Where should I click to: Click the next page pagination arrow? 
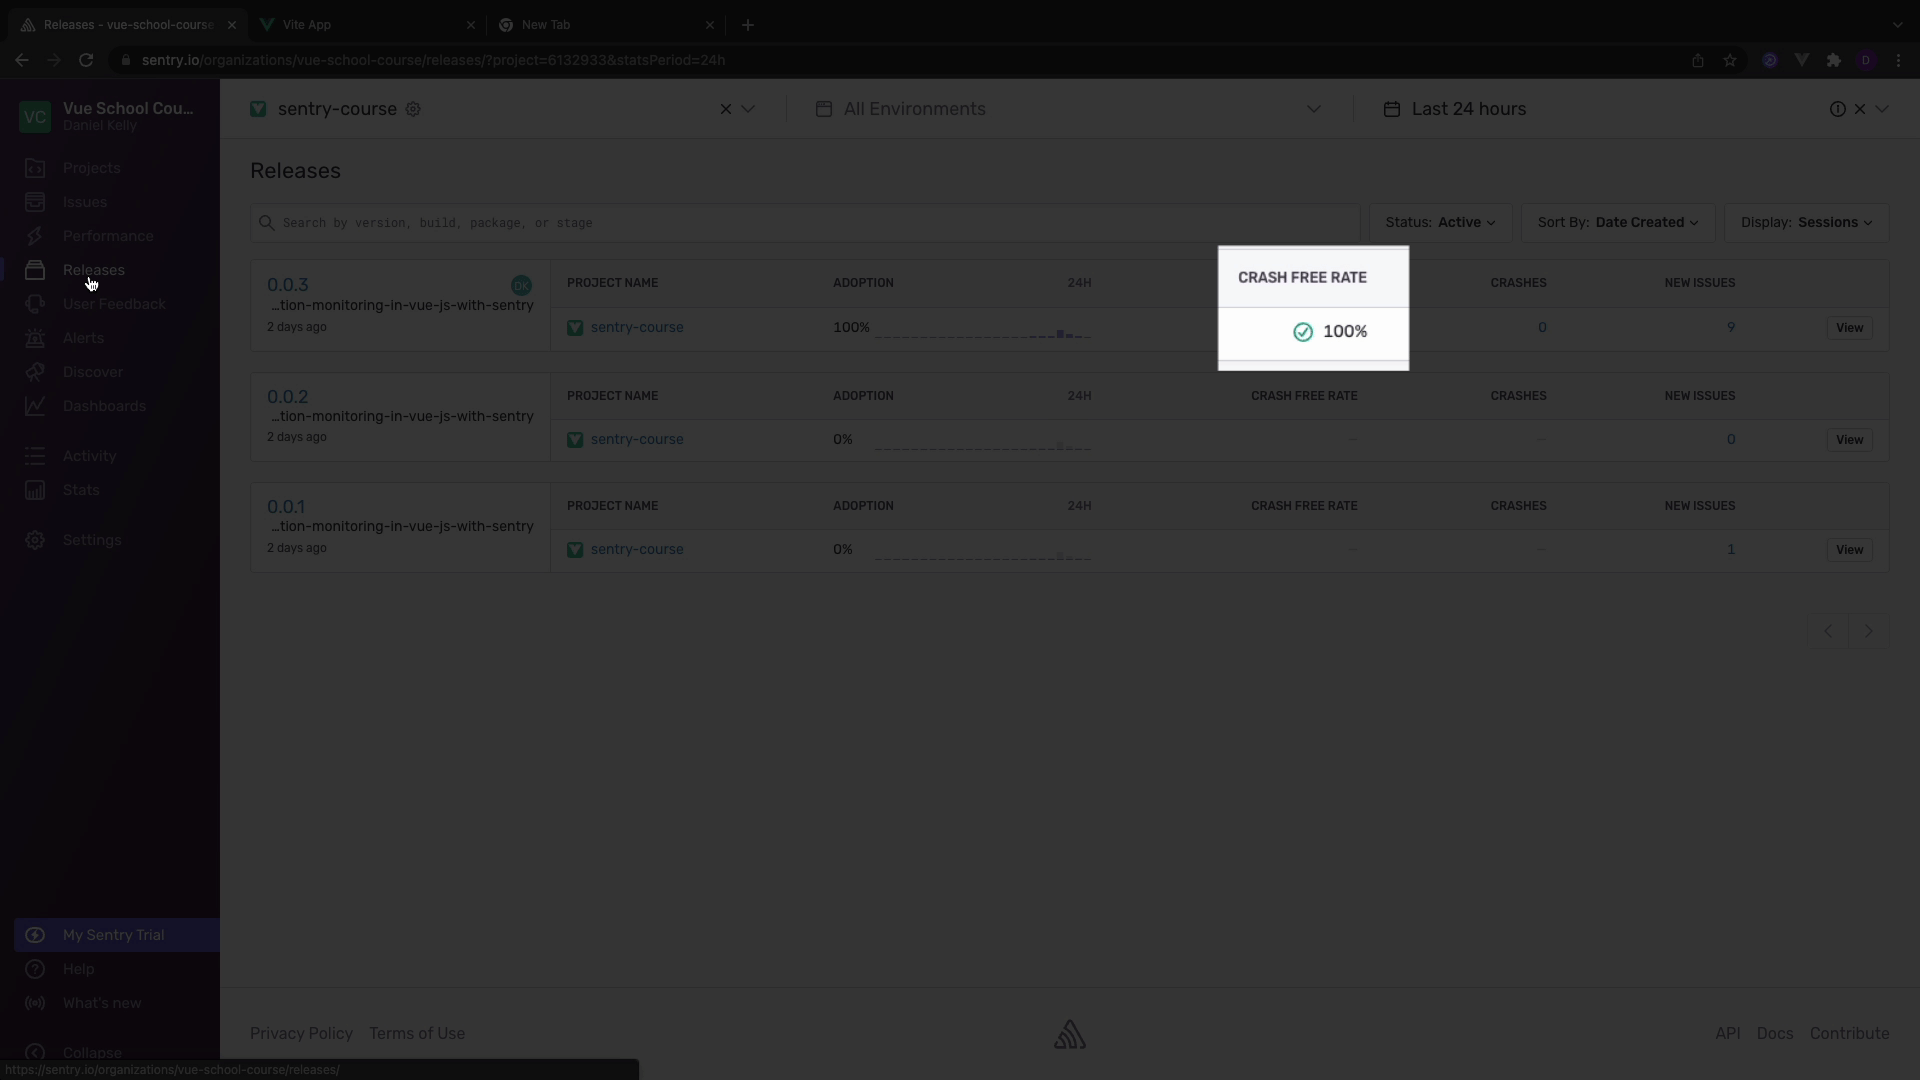pyautogui.click(x=1868, y=631)
